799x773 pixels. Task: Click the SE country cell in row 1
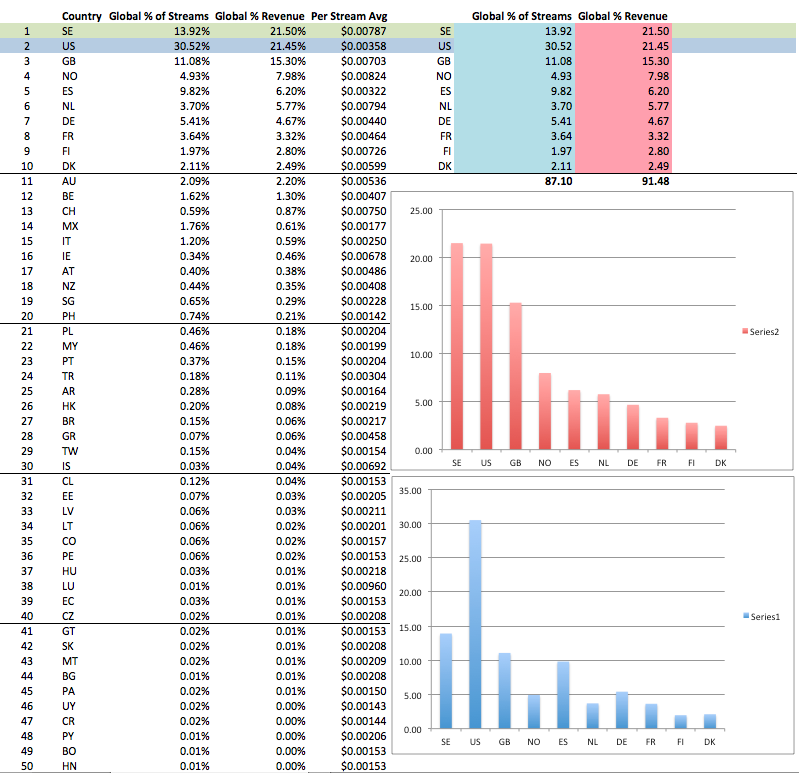68,32
